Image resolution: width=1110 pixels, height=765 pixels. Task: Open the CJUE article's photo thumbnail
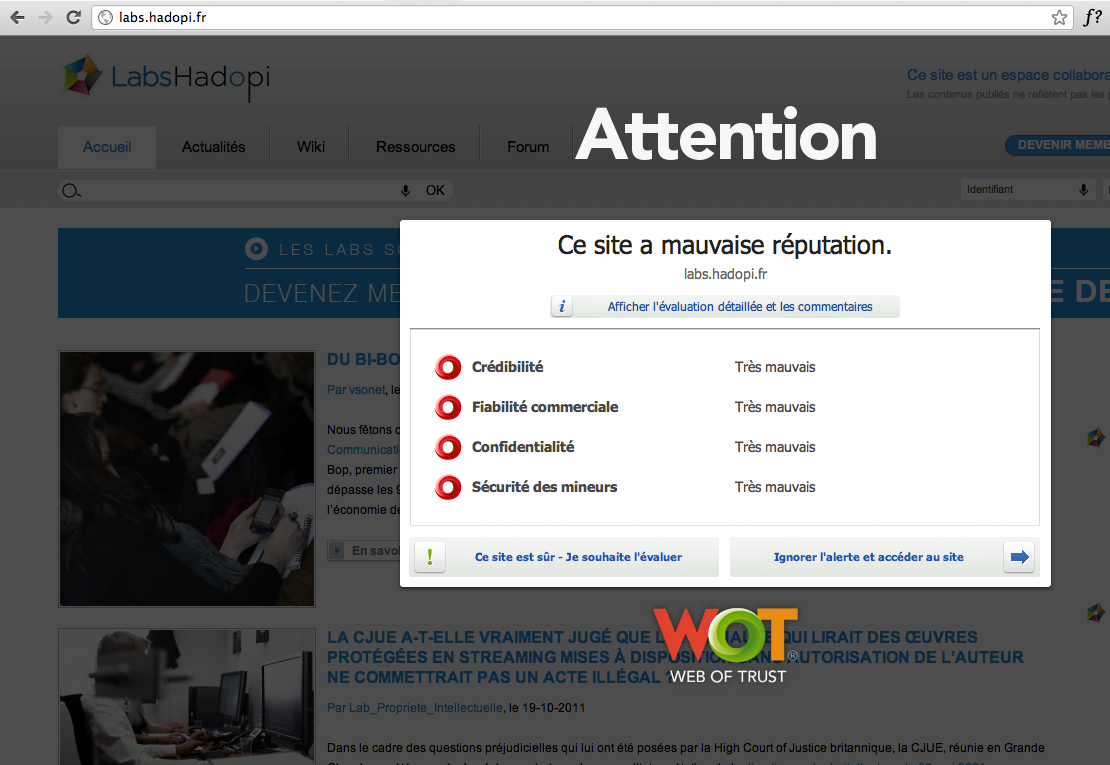click(x=187, y=697)
